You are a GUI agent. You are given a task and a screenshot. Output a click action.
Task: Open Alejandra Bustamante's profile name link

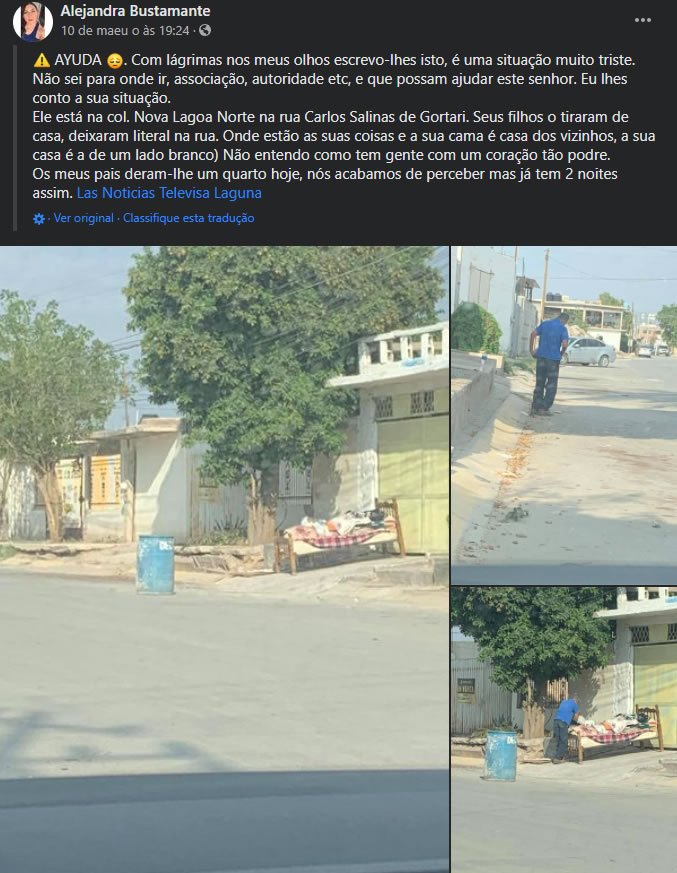pos(135,11)
